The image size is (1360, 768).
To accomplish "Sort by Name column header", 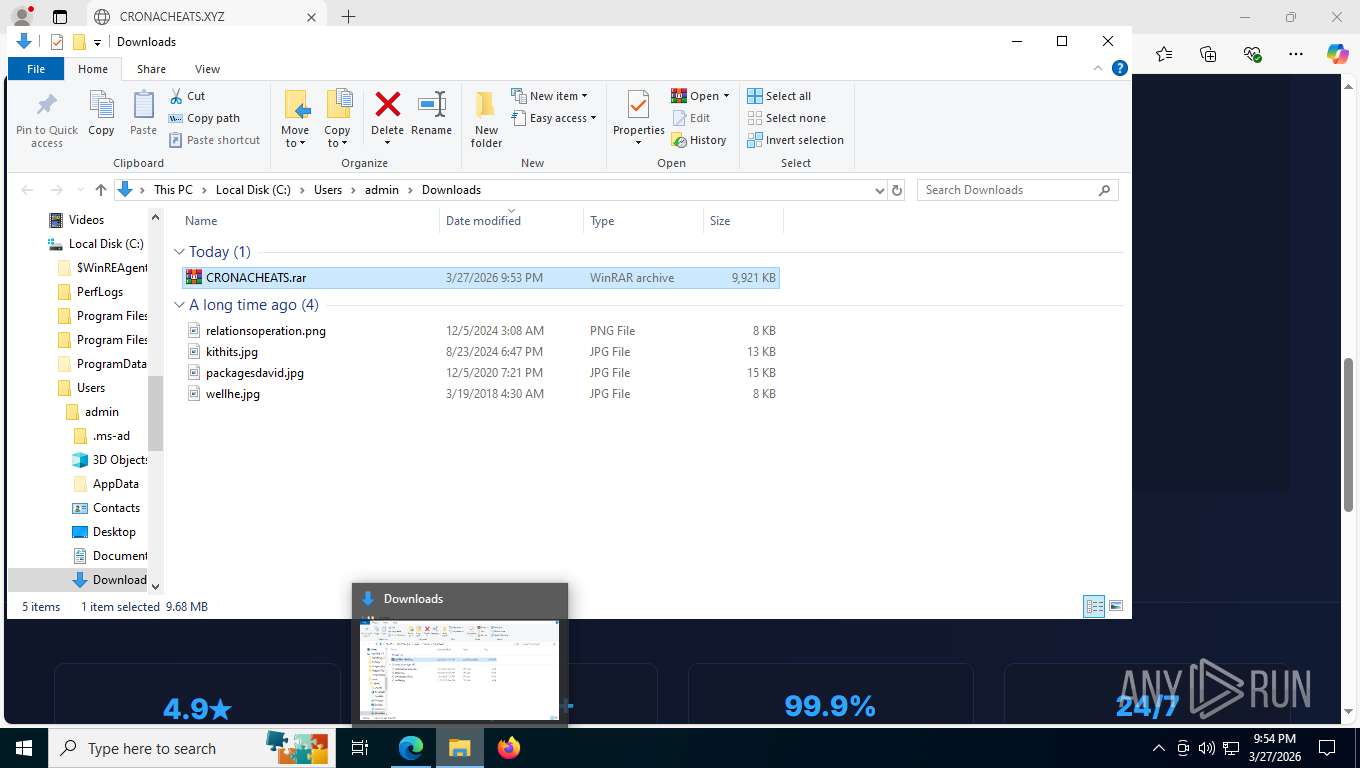I will pos(310,221).
